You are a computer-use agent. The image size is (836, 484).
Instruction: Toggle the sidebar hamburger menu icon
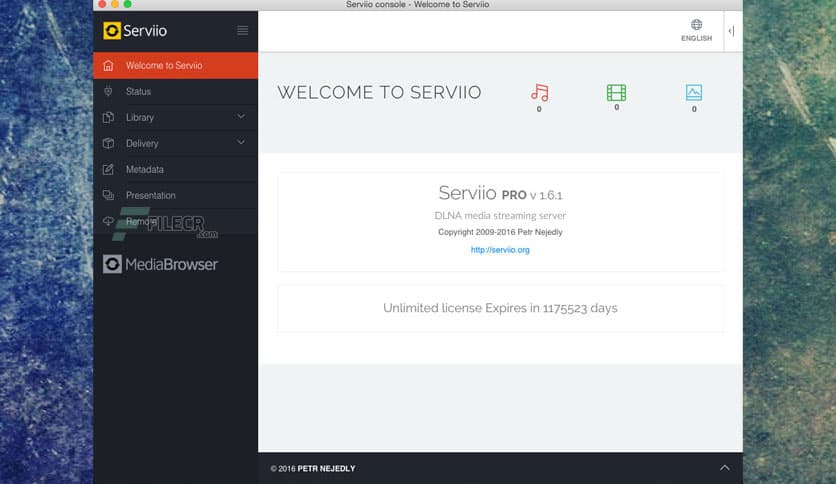tap(243, 30)
